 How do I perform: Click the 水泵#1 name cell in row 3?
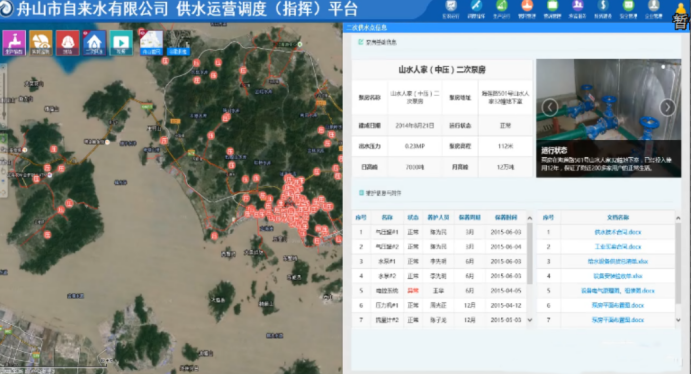387,261
